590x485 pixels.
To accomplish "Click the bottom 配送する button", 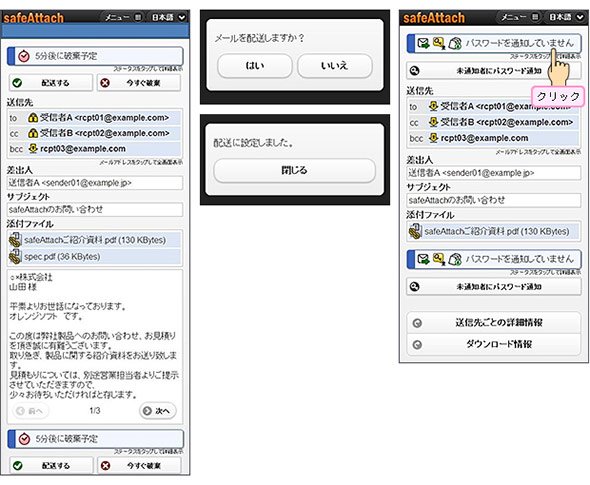I will pos(51,465).
